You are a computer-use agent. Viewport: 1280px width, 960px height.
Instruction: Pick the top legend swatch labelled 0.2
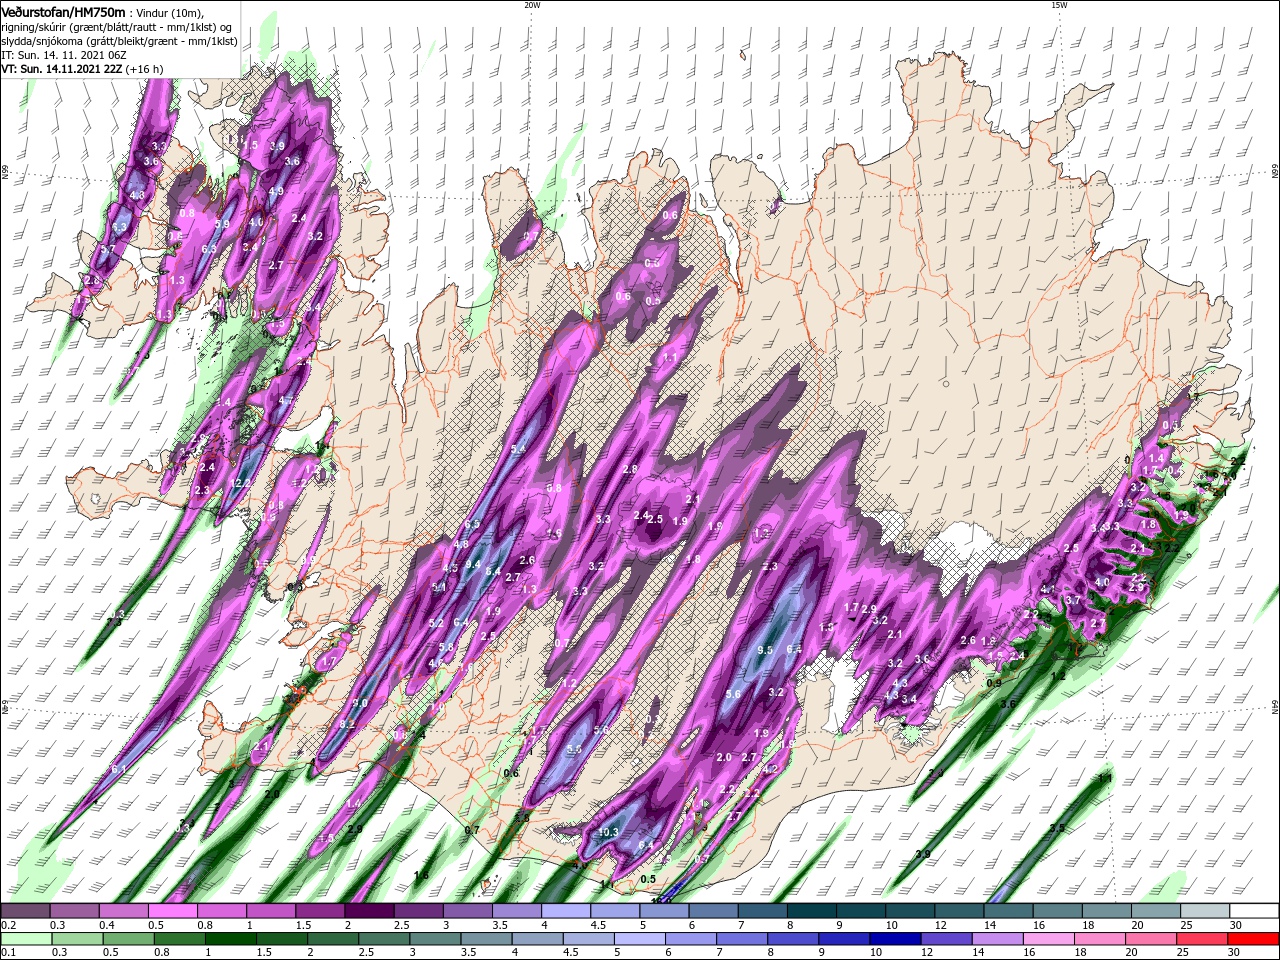(x=25, y=911)
